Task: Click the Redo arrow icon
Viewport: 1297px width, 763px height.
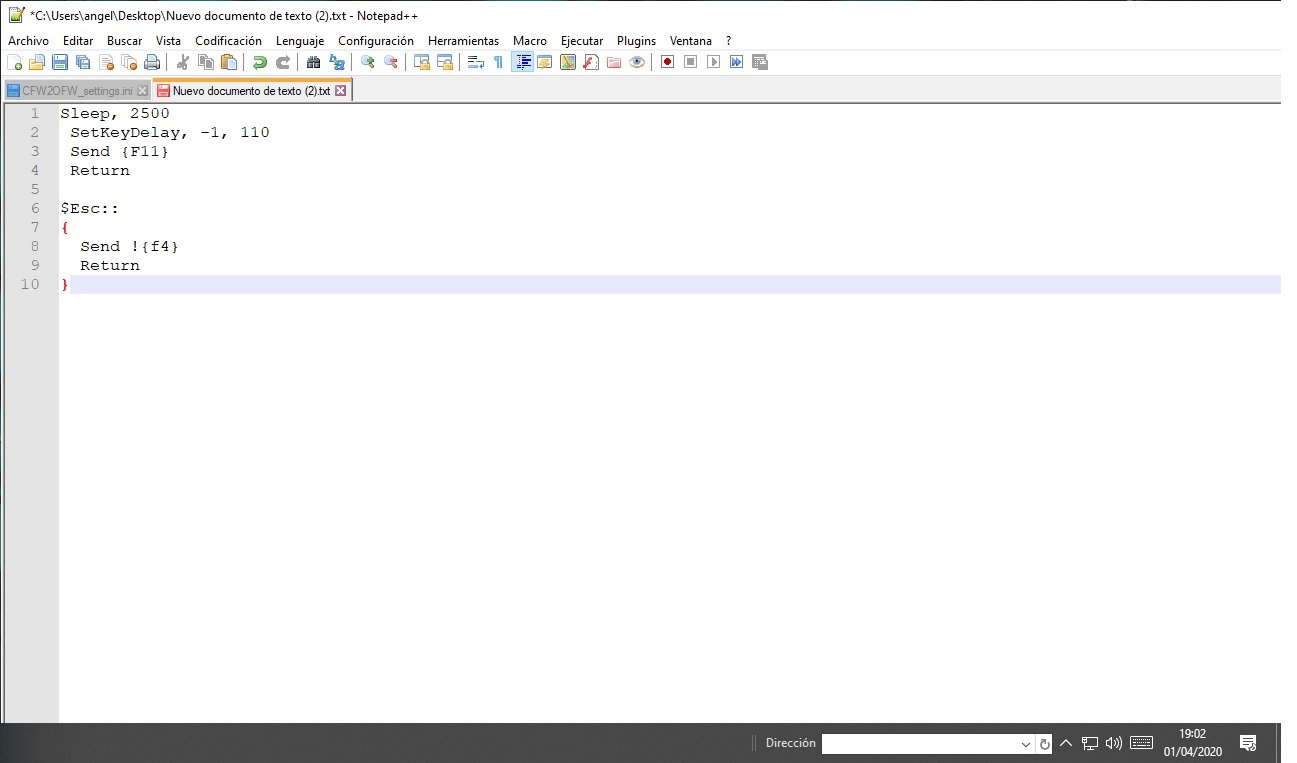Action: (x=283, y=62)
